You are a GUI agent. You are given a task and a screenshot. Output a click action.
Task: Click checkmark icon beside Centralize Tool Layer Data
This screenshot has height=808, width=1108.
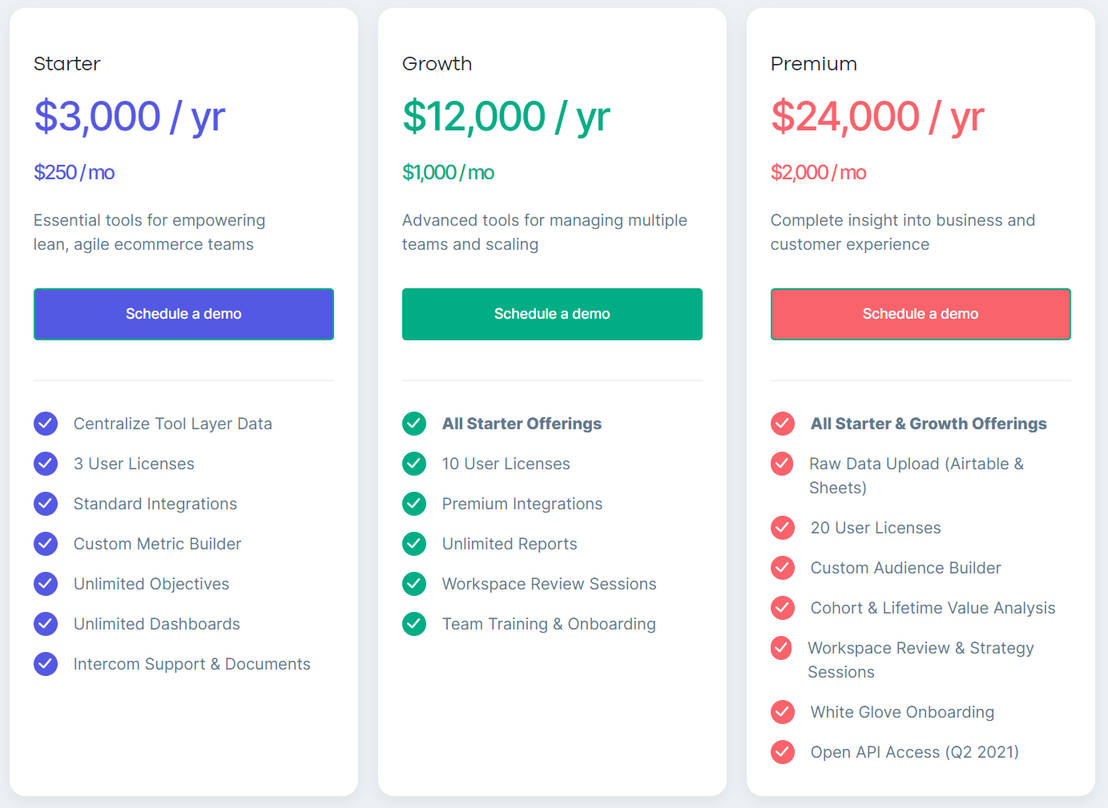46,424
